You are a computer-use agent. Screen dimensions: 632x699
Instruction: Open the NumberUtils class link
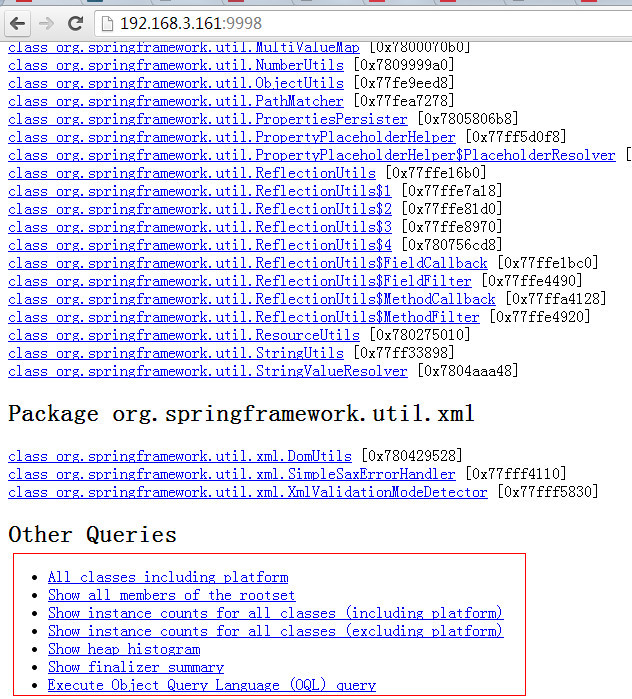tap(176, 65)
